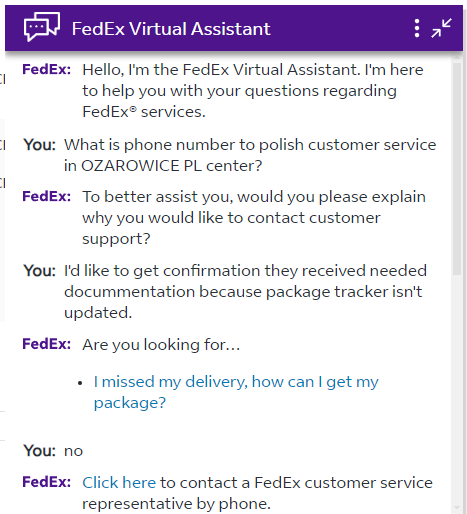Click the first 'FedEx:' sender label
This screenshot has width=467, height=514.
47,70
